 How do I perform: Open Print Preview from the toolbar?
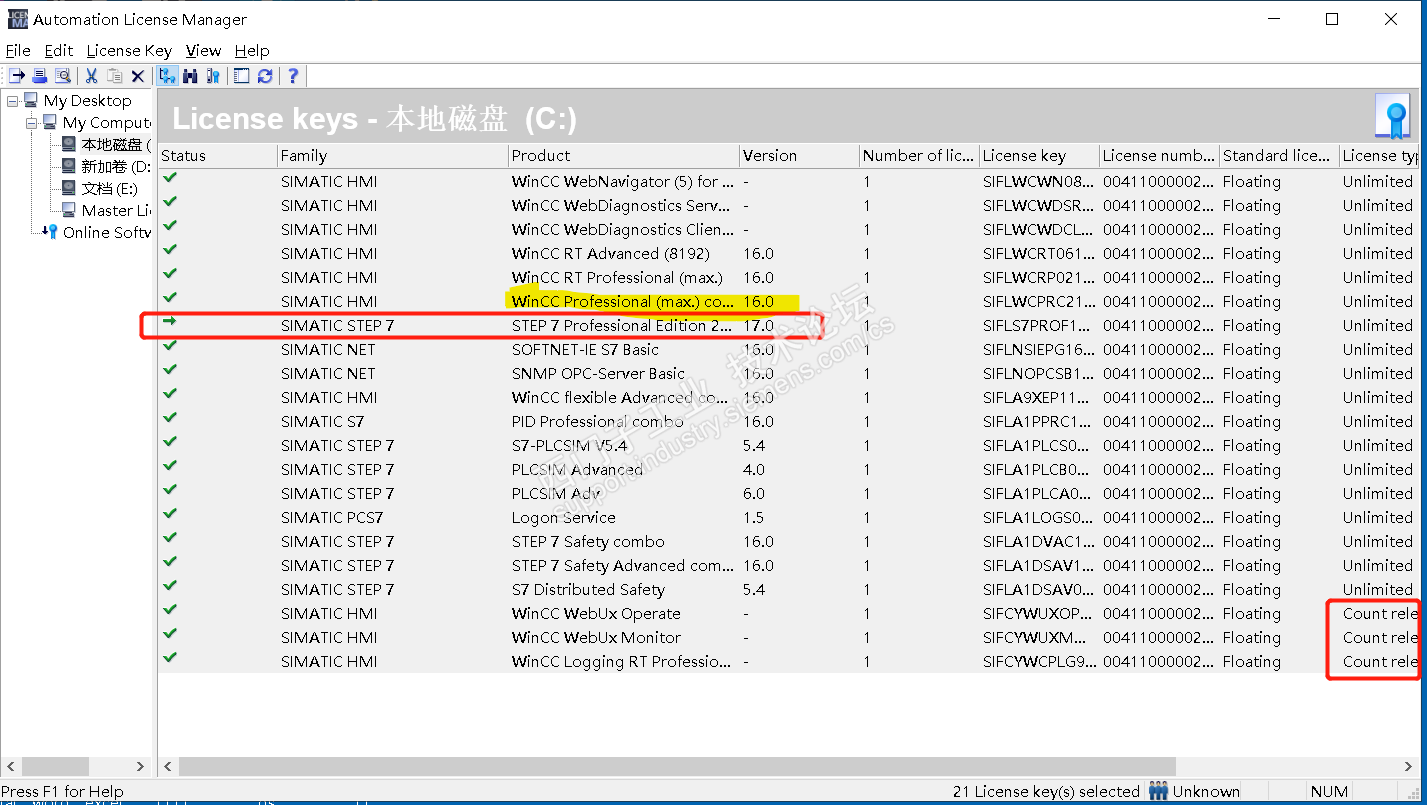(62, 76)
